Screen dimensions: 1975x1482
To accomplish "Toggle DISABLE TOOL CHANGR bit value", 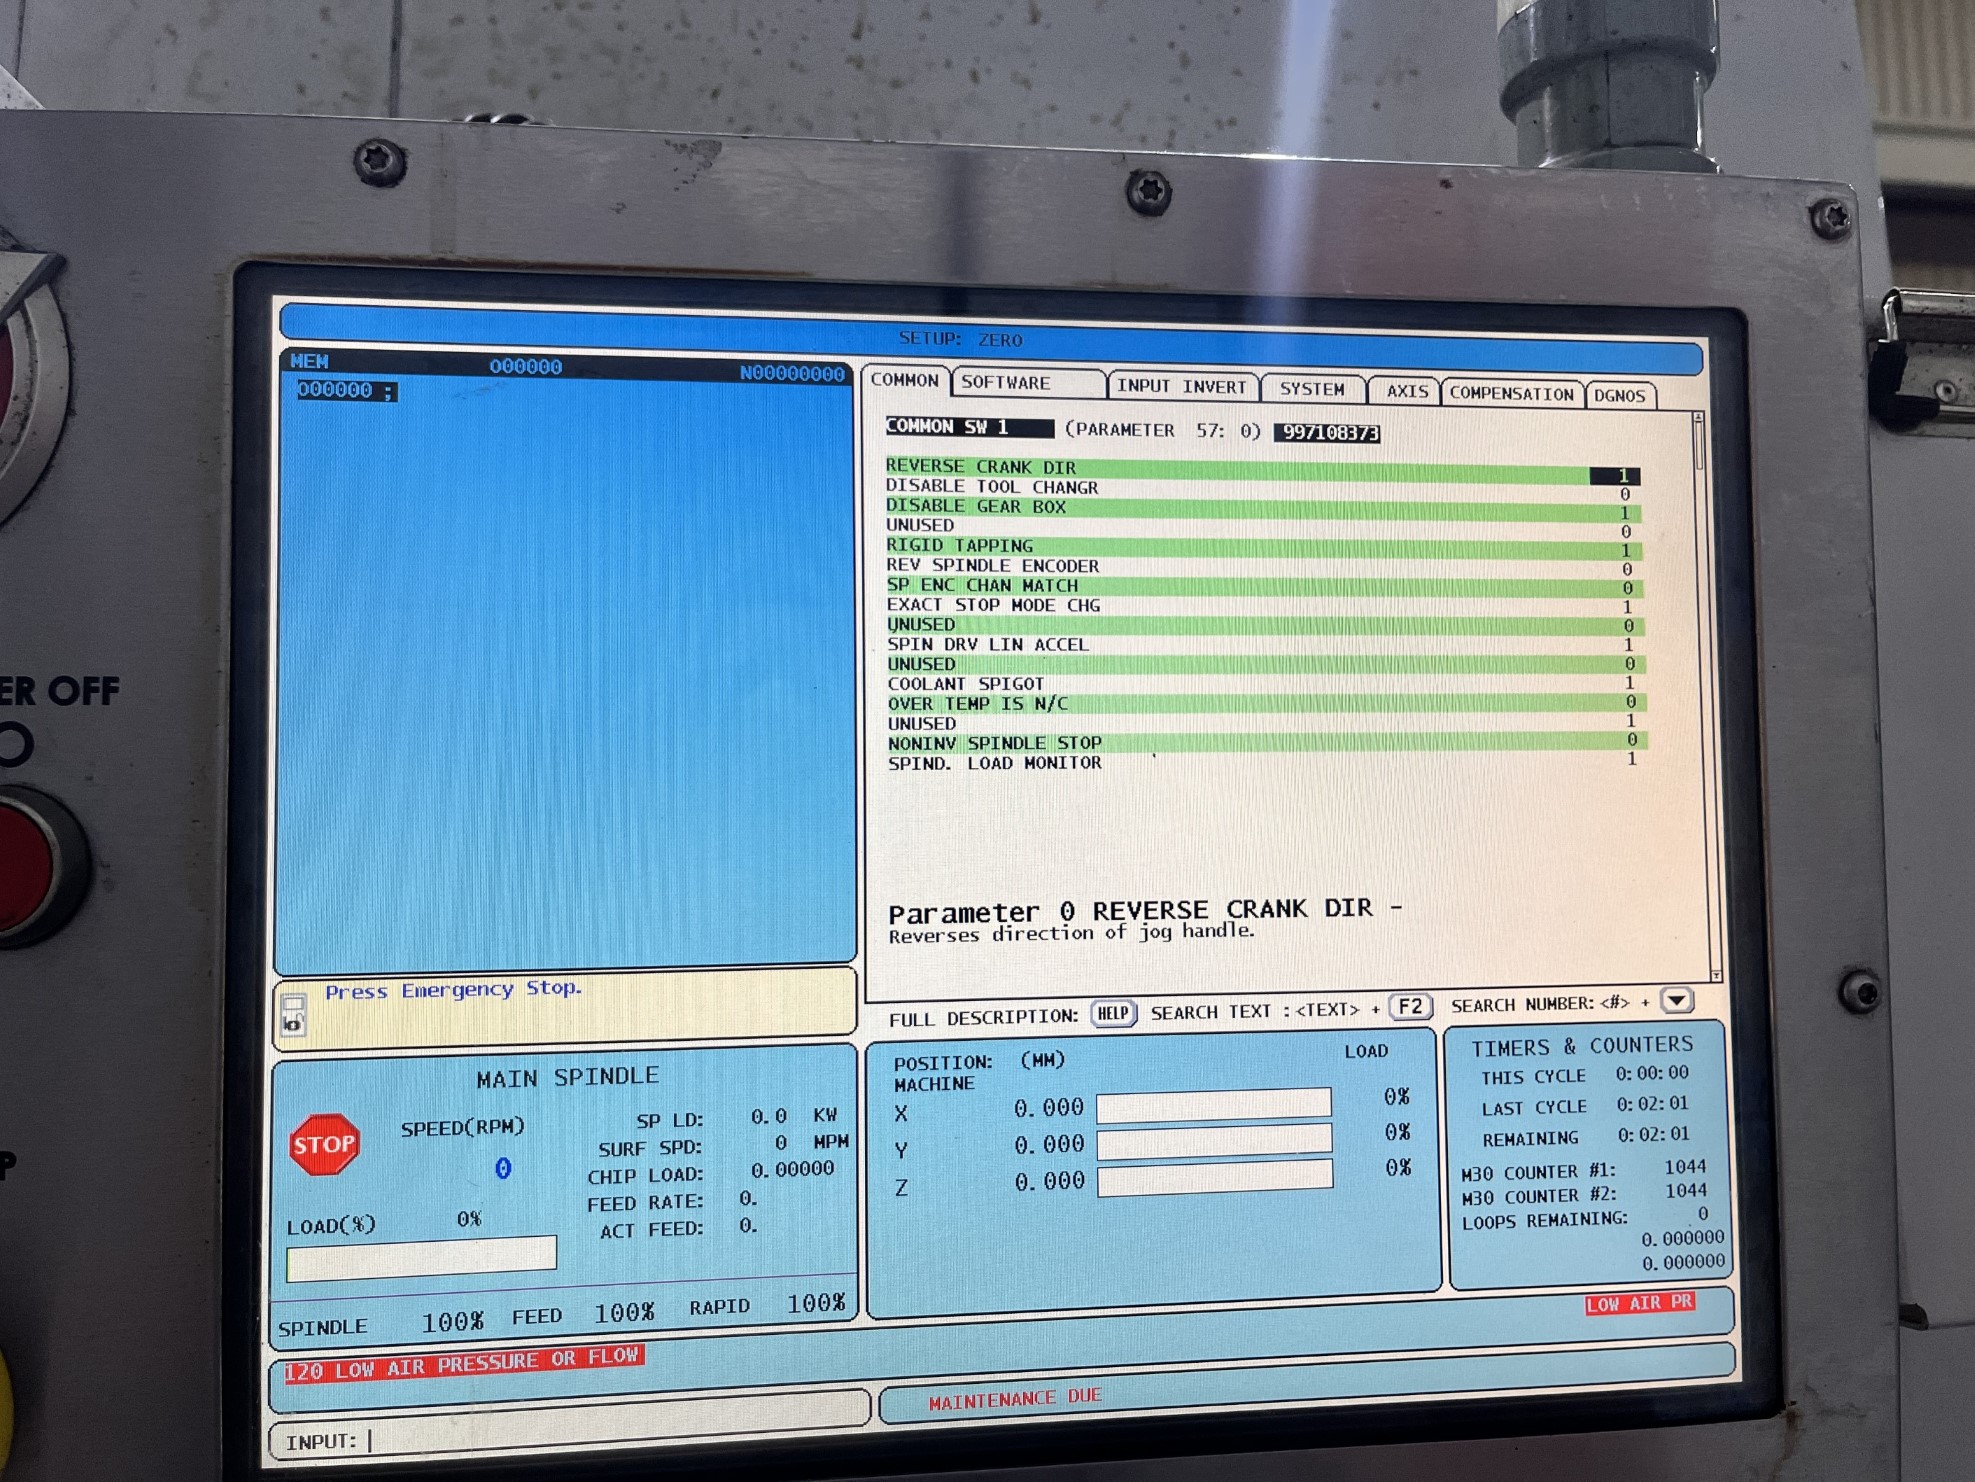I will [1624, 495].
